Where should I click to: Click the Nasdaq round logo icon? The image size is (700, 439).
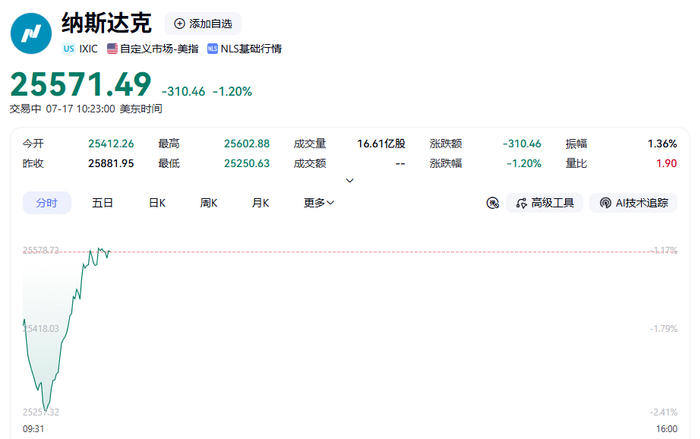31,33
